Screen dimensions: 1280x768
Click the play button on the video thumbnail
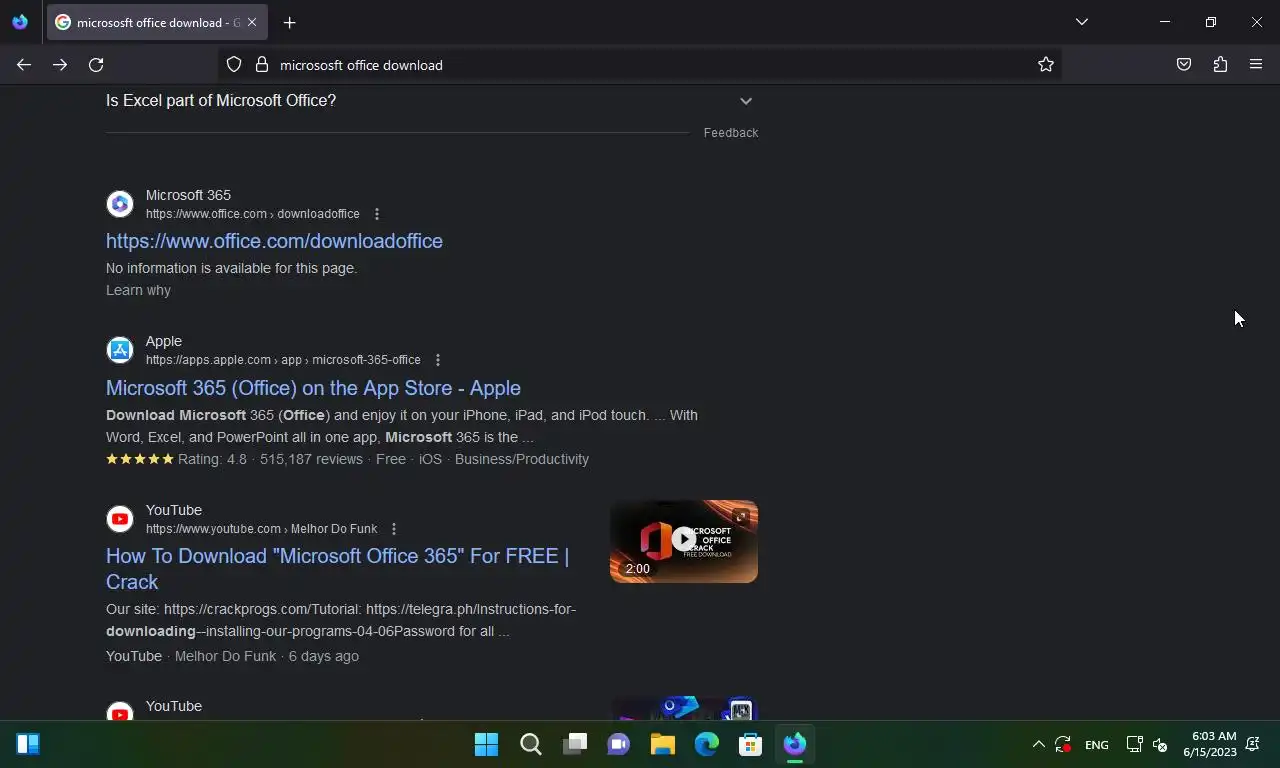pos(684,539)
